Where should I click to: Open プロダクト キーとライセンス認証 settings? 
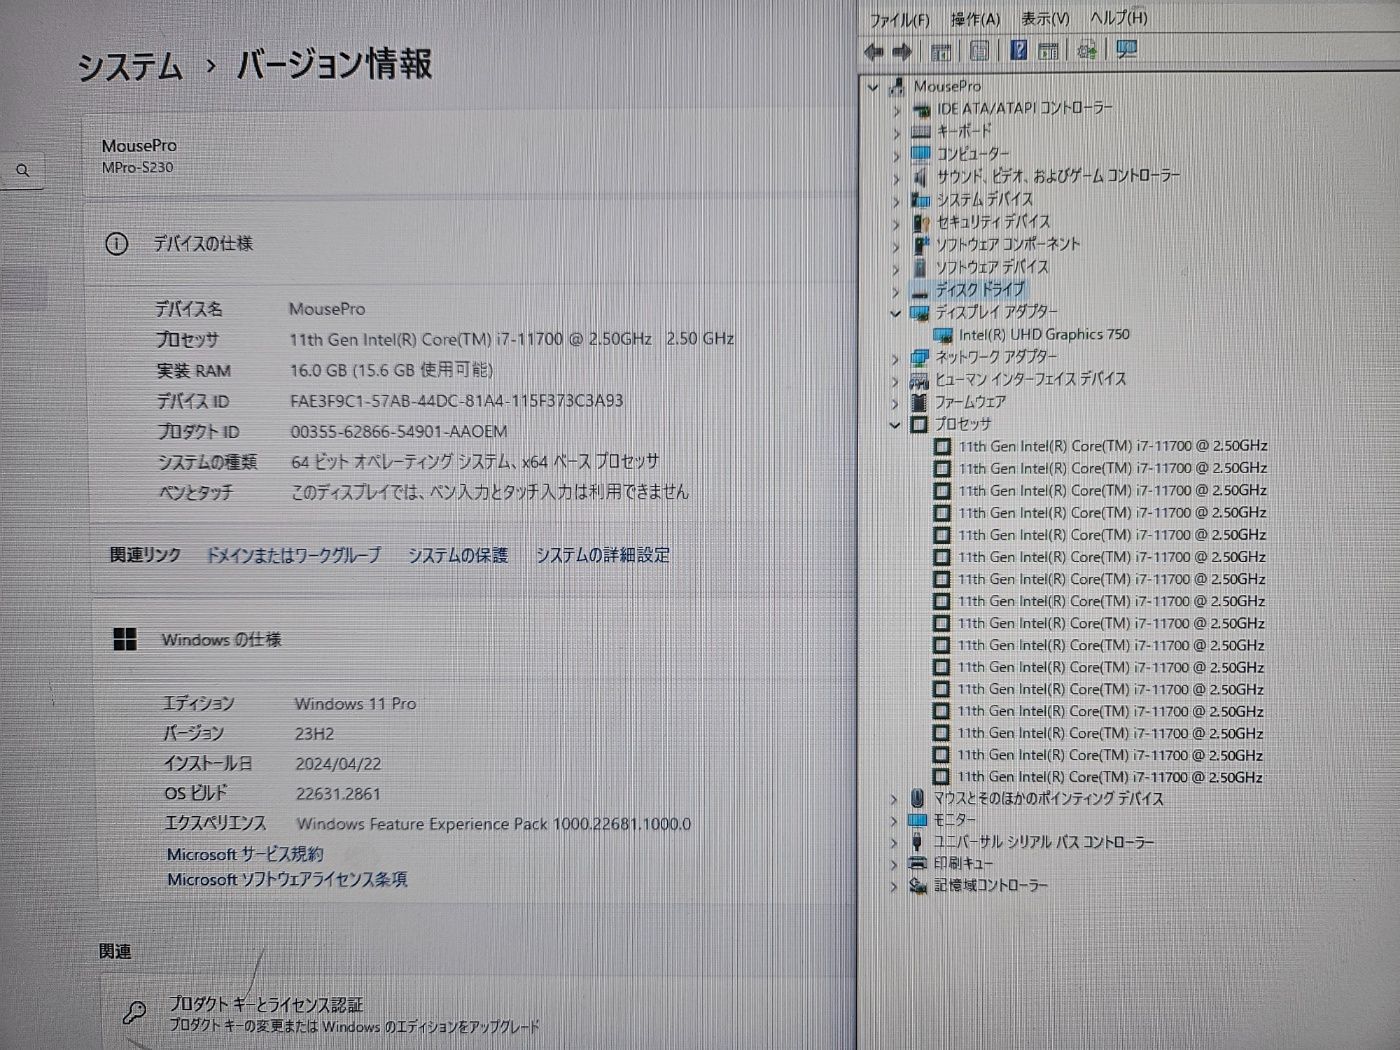point(265,1005)
